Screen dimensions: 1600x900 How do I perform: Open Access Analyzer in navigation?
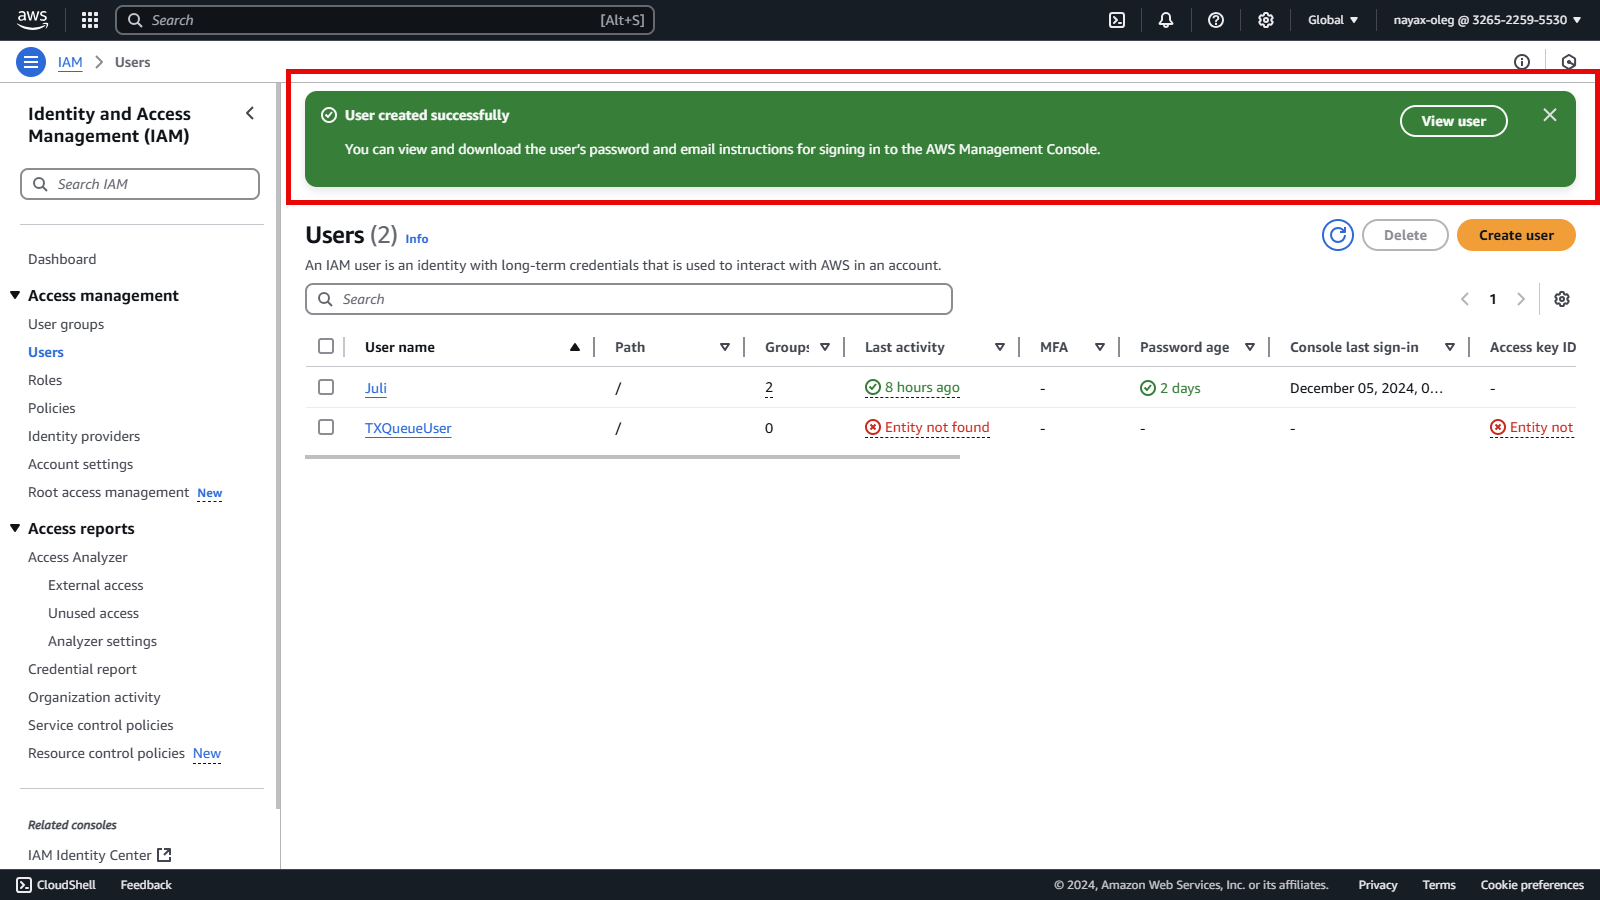(x=78, y=557)
